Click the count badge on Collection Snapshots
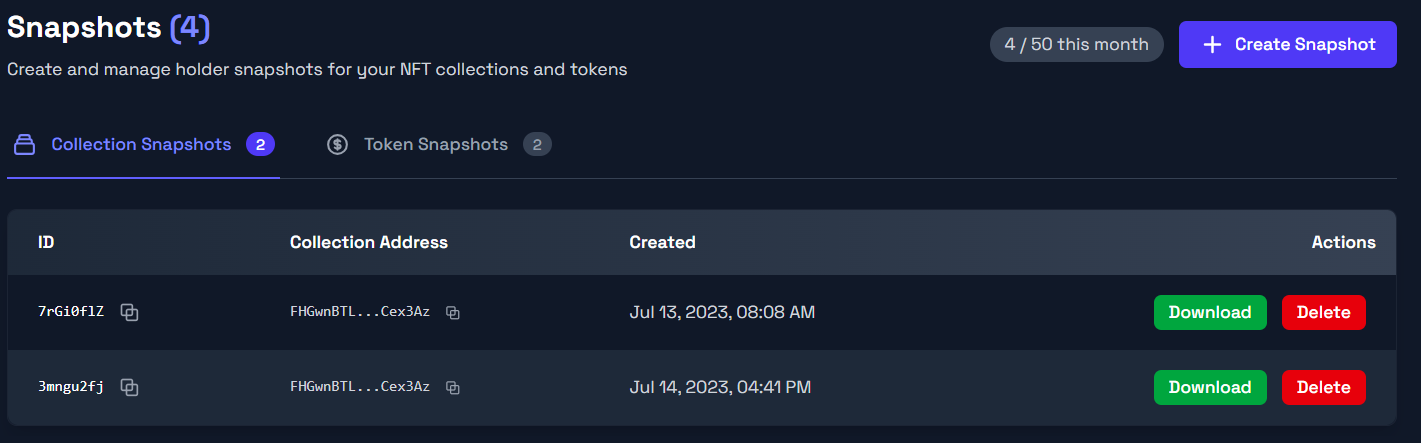 point(260,145)
